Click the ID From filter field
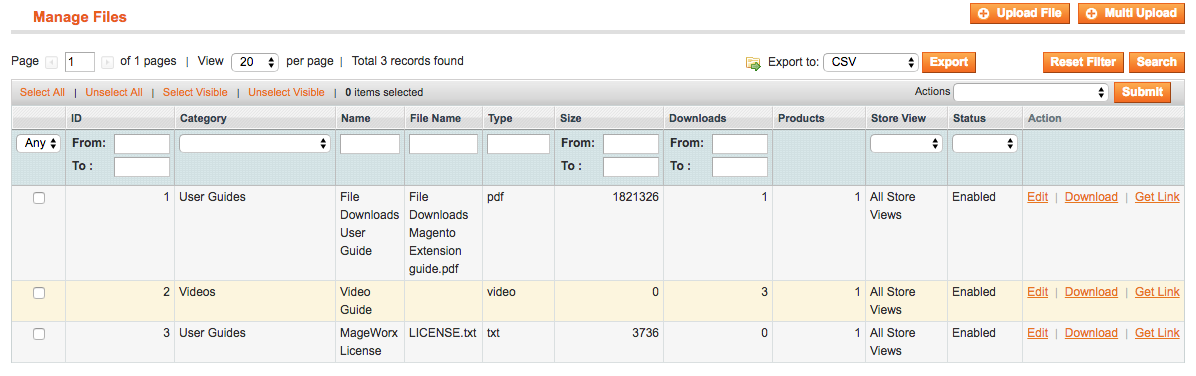The image size is (1196, 376). point(142,143)
